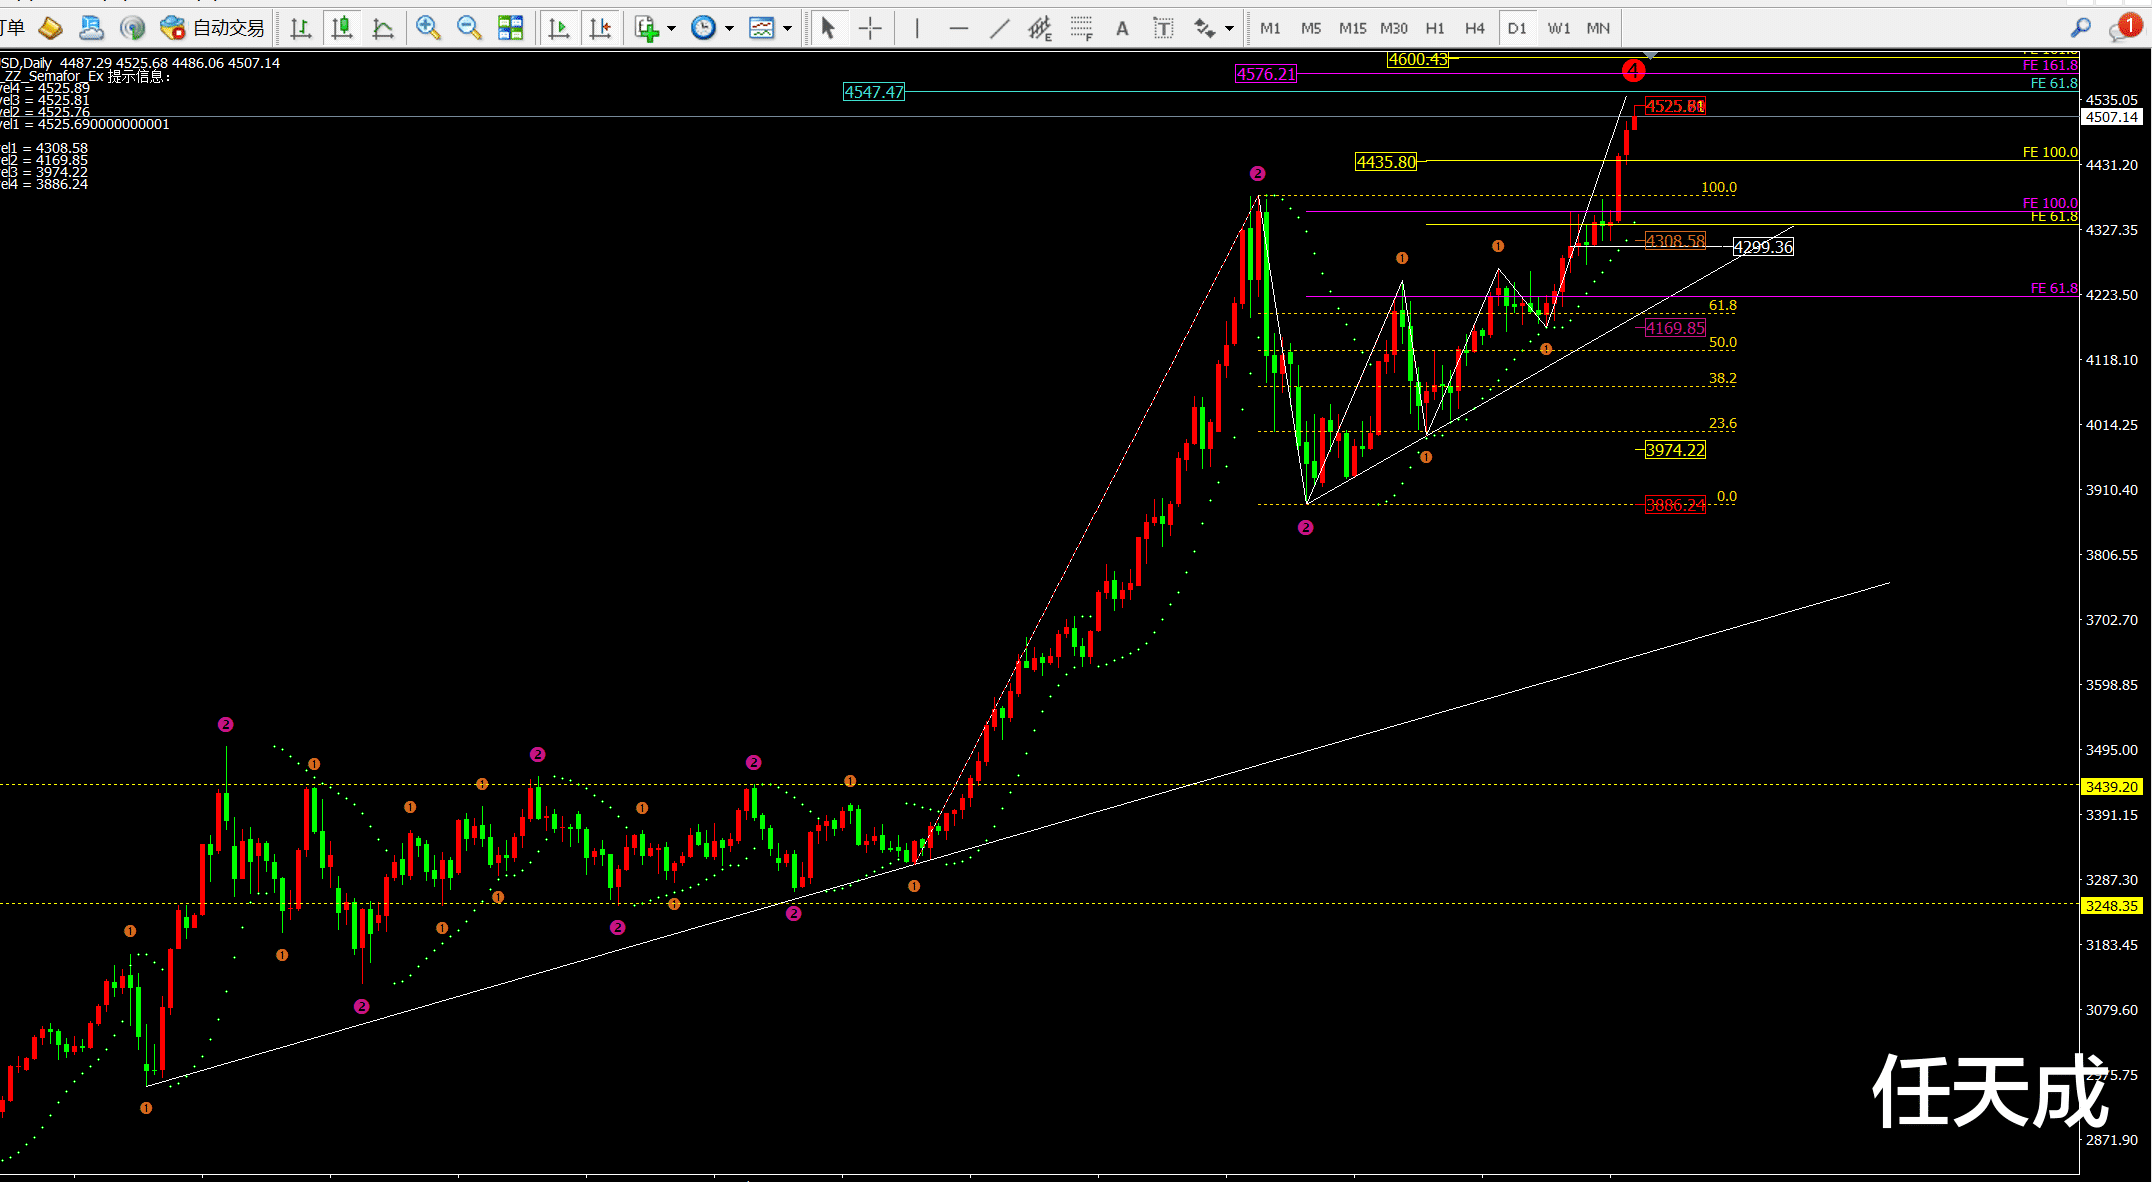Select the Crosshair tool
This screenshot has height=1182, width=2152.
point(870,28)
